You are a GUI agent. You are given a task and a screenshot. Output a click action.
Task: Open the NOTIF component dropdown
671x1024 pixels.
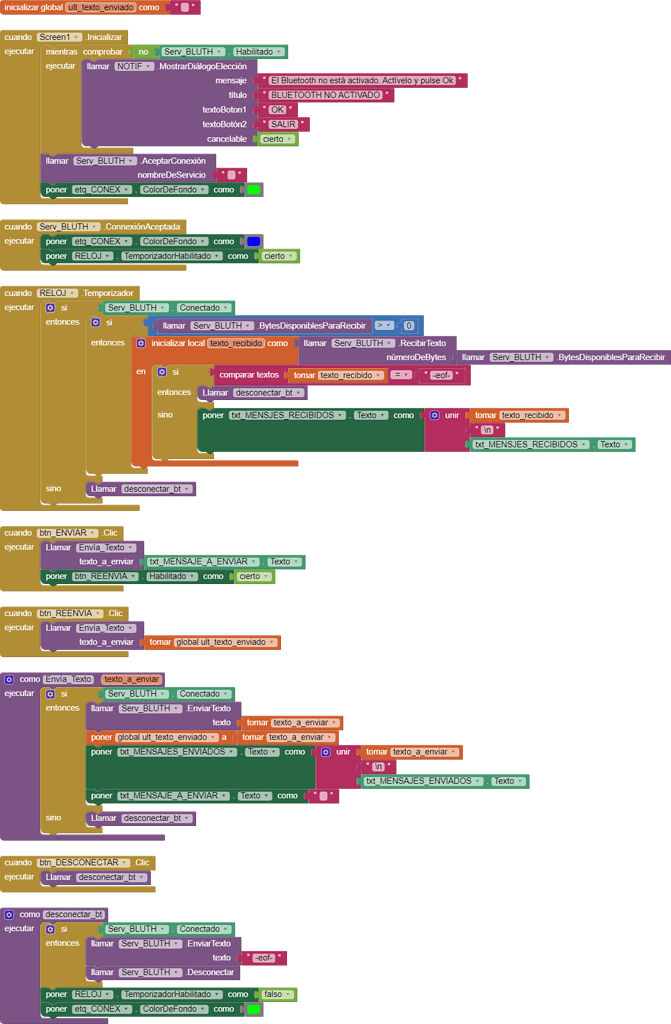tap(134, 66)
